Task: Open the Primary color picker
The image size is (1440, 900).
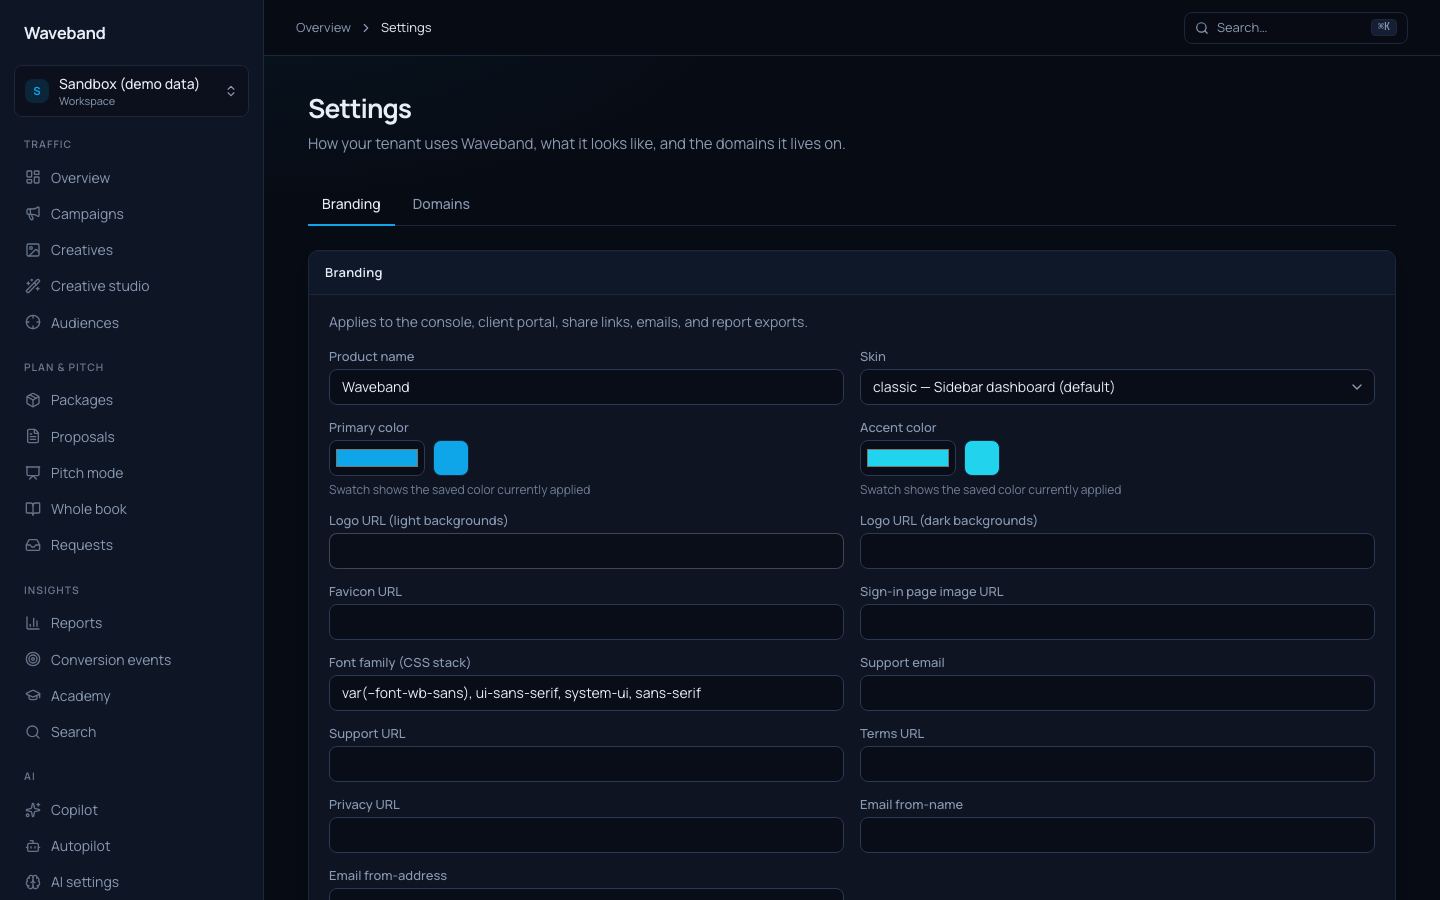Action: click(377, 458)
